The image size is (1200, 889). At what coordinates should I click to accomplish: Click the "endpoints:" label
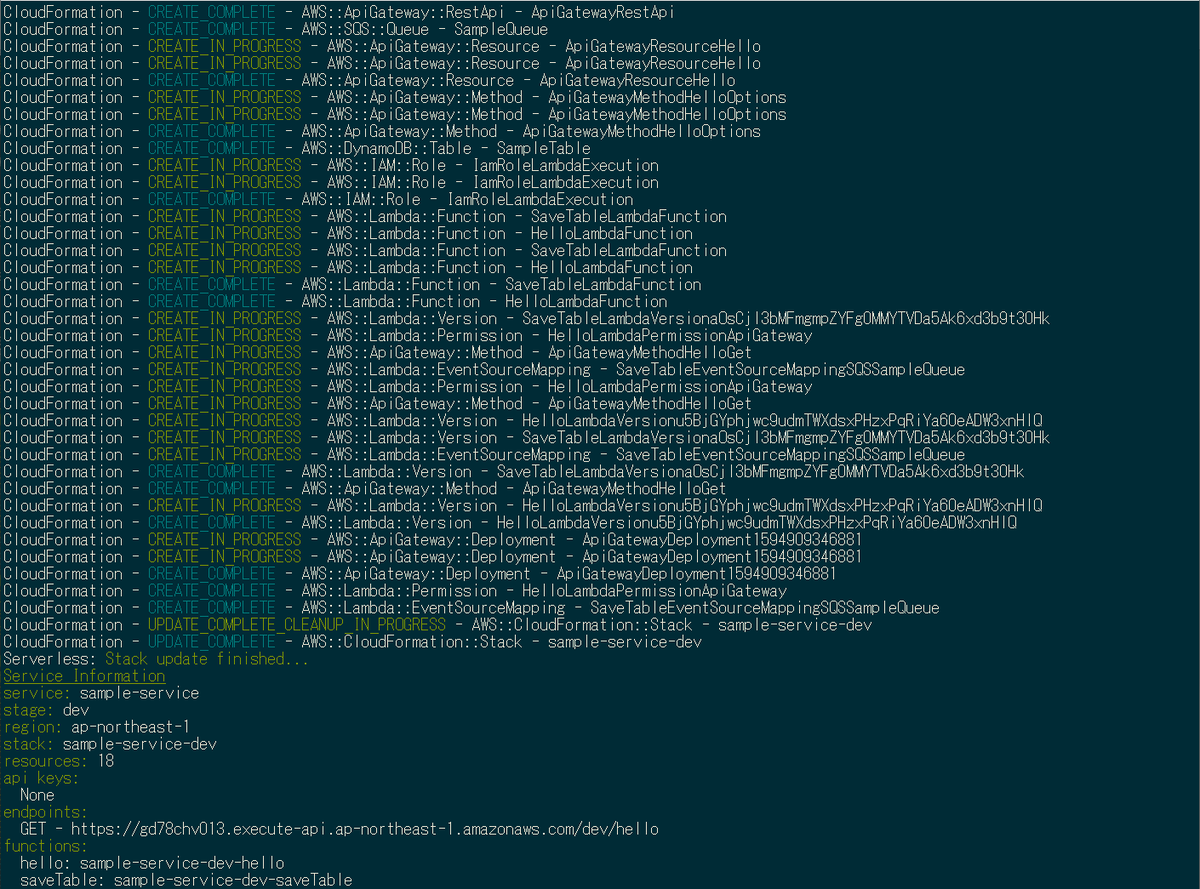46,811
